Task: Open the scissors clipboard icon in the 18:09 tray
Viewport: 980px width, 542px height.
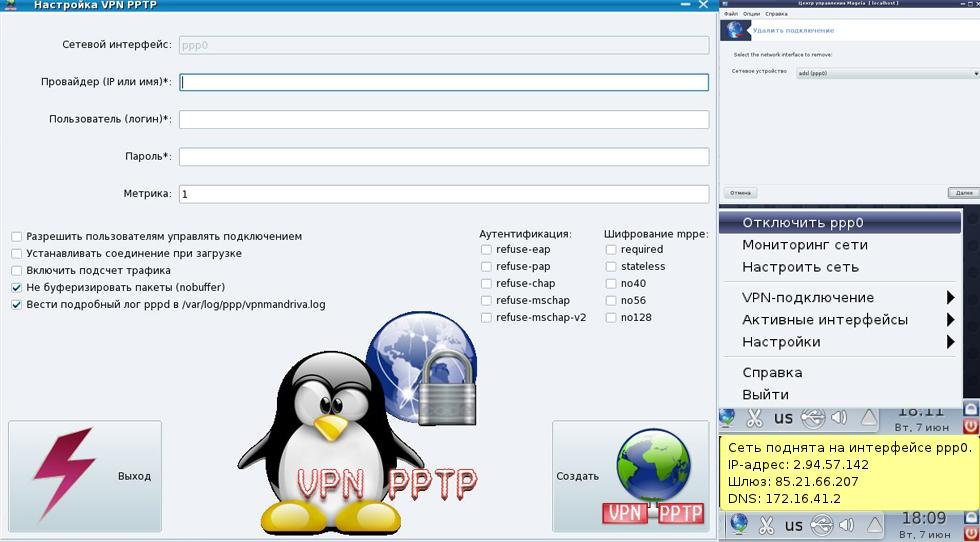Action: [x=766, y=524]
